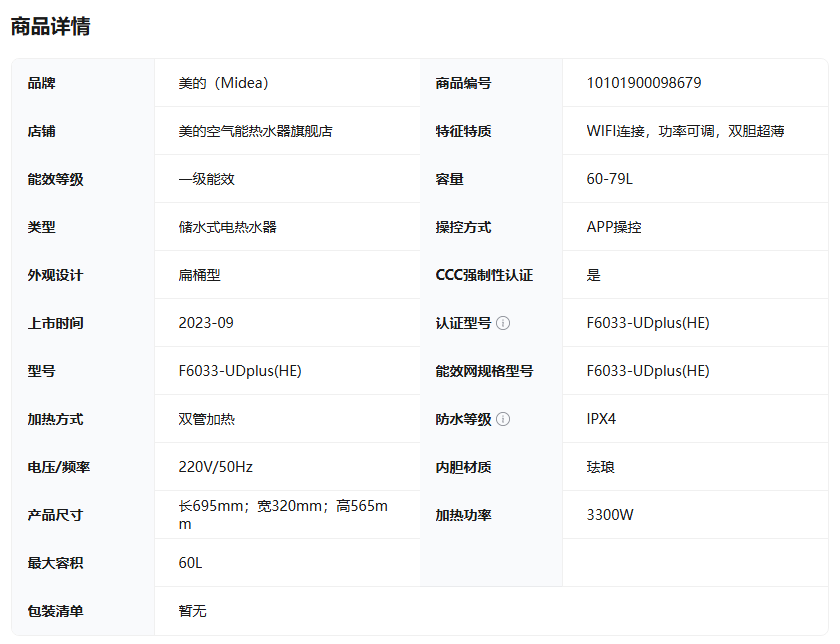Select the value APP操控
This screenshot has width=840, height=644.
[614, 227]
